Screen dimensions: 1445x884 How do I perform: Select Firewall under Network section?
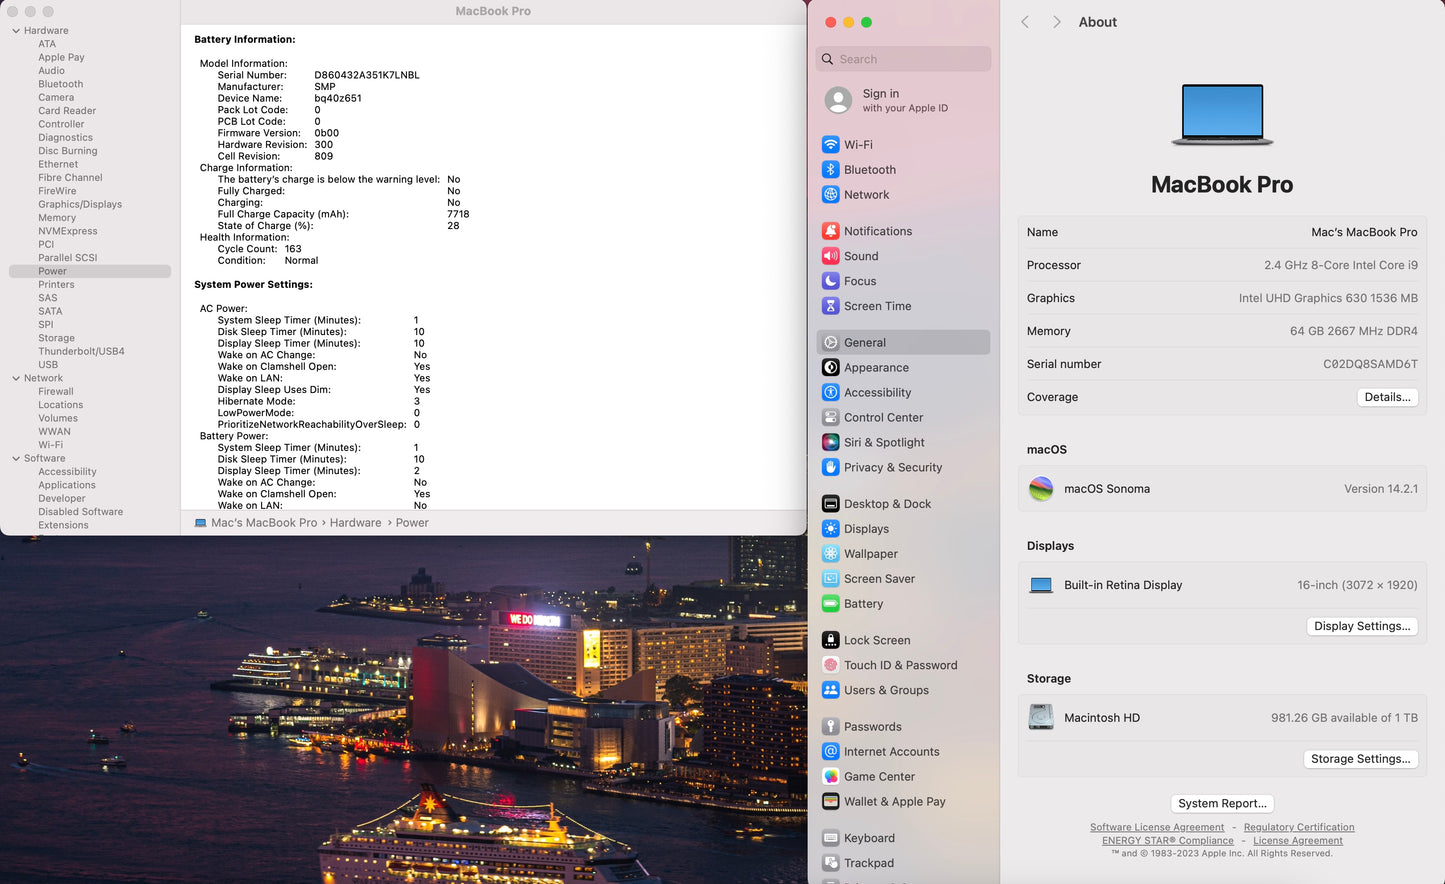(56, 392)
